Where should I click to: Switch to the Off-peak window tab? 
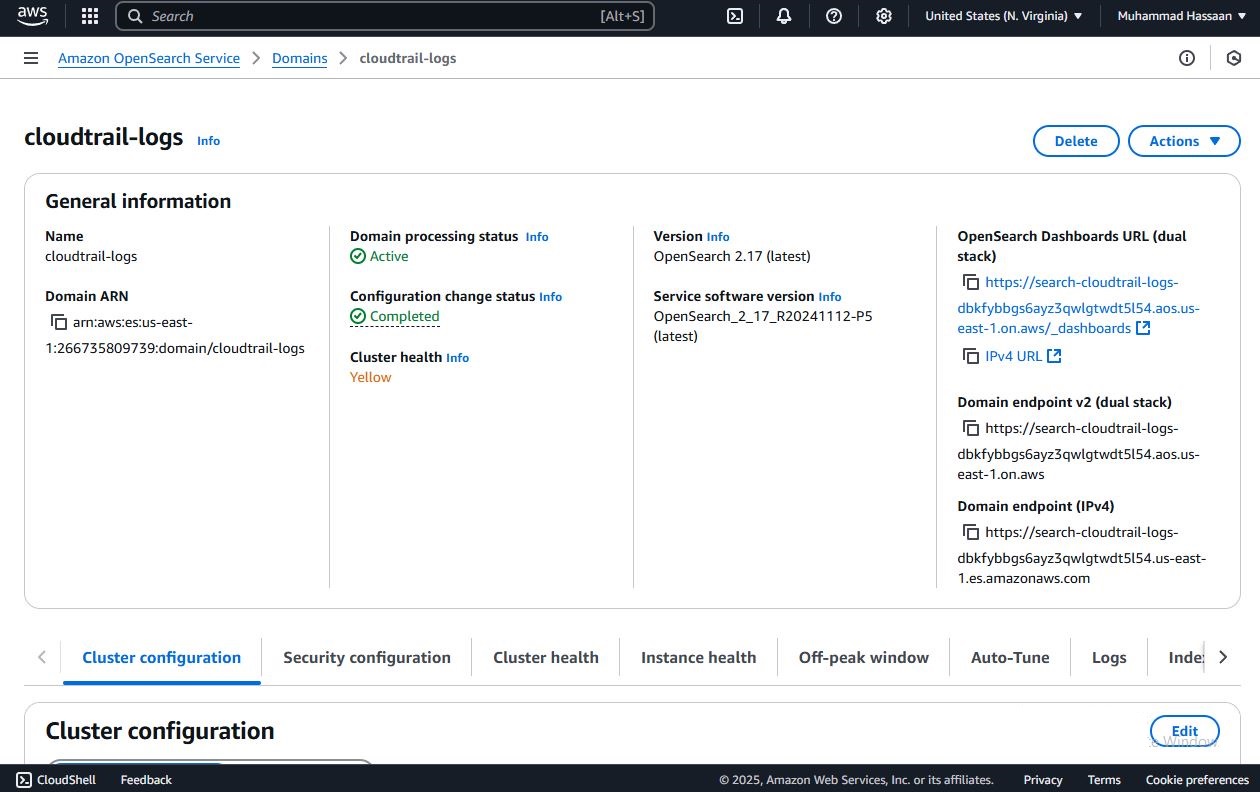click(x=864, y=657)
